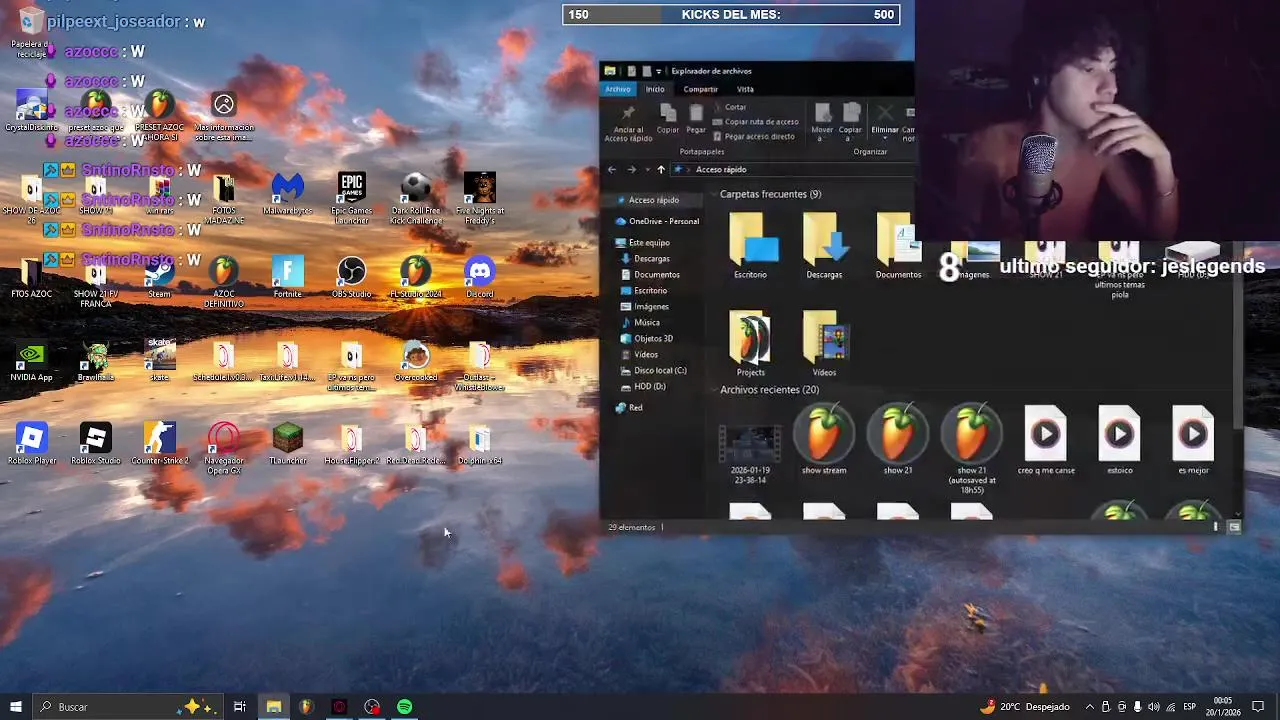Open the Projects frequent folder
Screen dimensions: 1280x720
750,345
